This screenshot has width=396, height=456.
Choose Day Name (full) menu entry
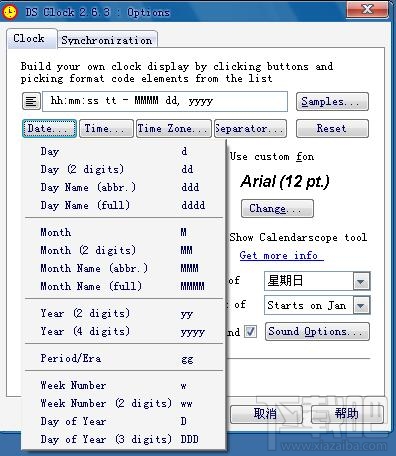click(124, 205)
